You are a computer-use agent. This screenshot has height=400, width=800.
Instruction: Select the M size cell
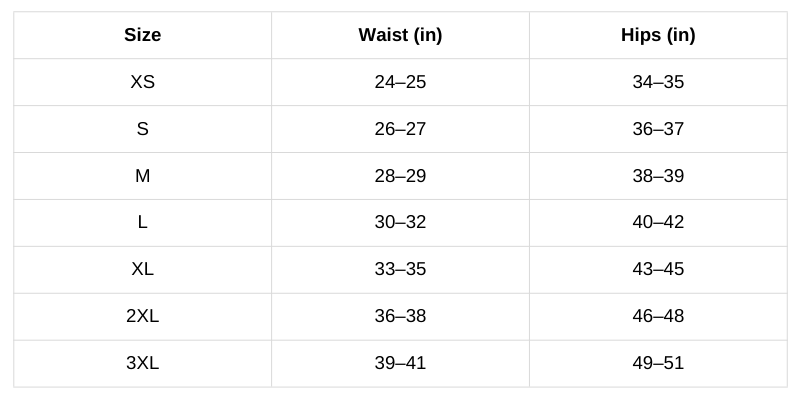click(142, 176)
